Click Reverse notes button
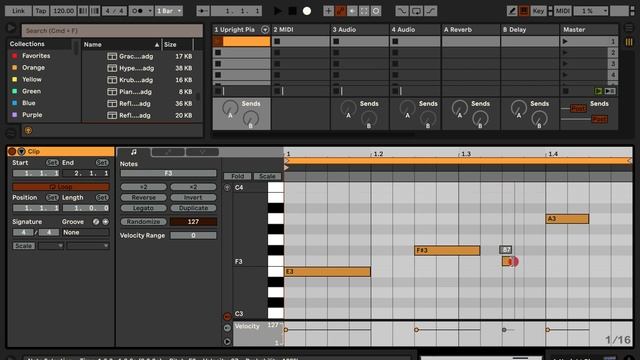Image resolution: width=640 pixels, height=360 pixels. tap(144, 198)
